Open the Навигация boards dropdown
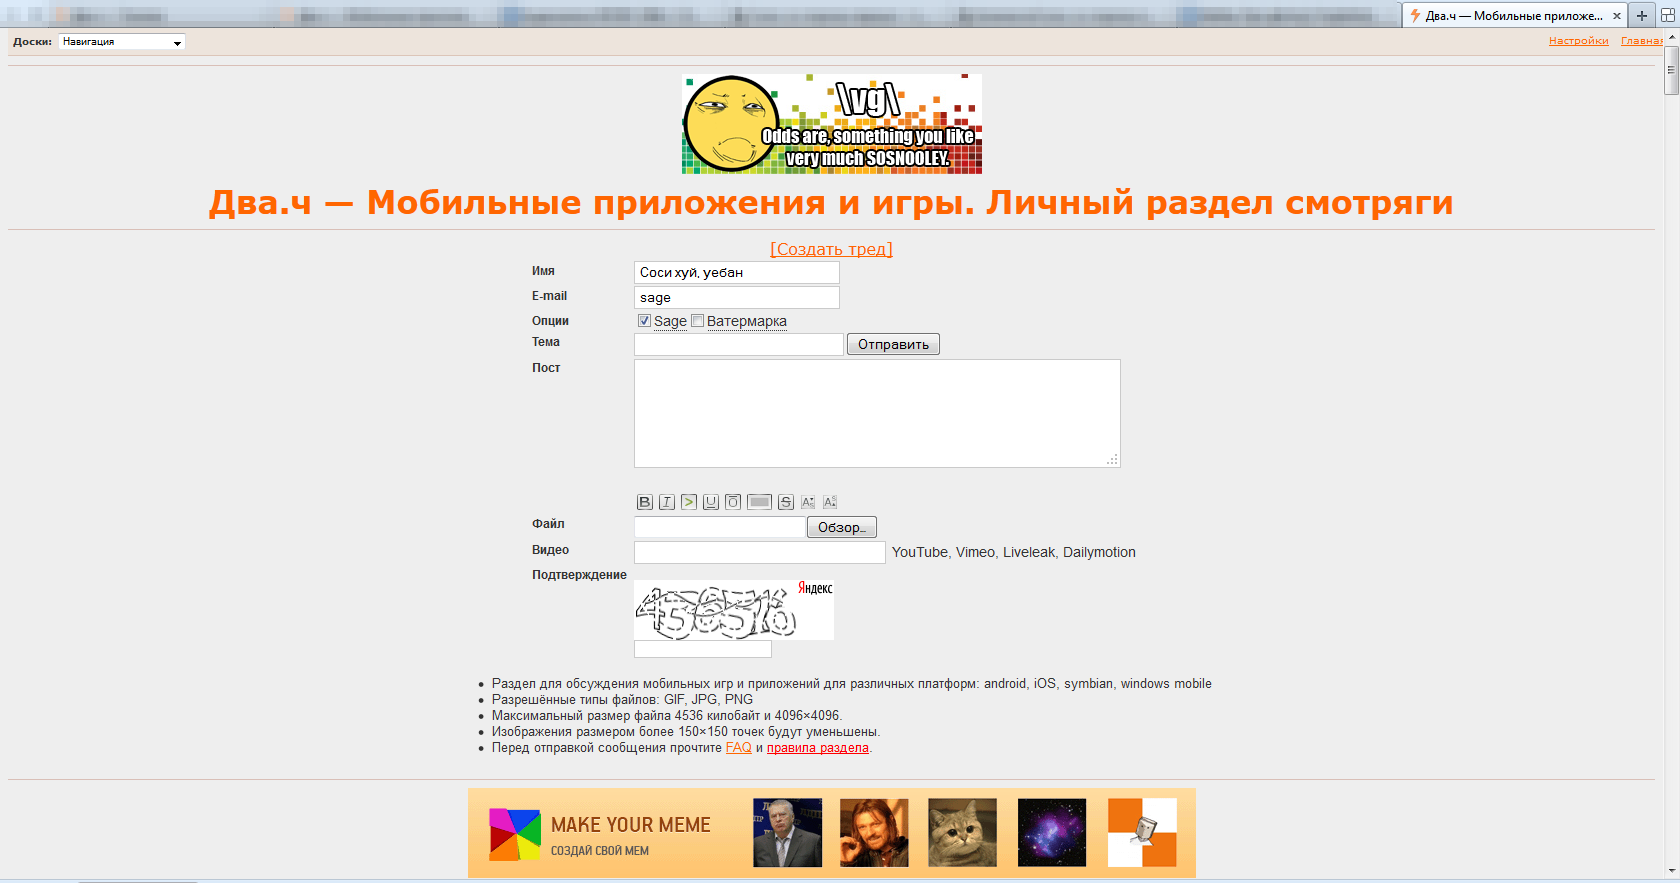 click(122, 42)
